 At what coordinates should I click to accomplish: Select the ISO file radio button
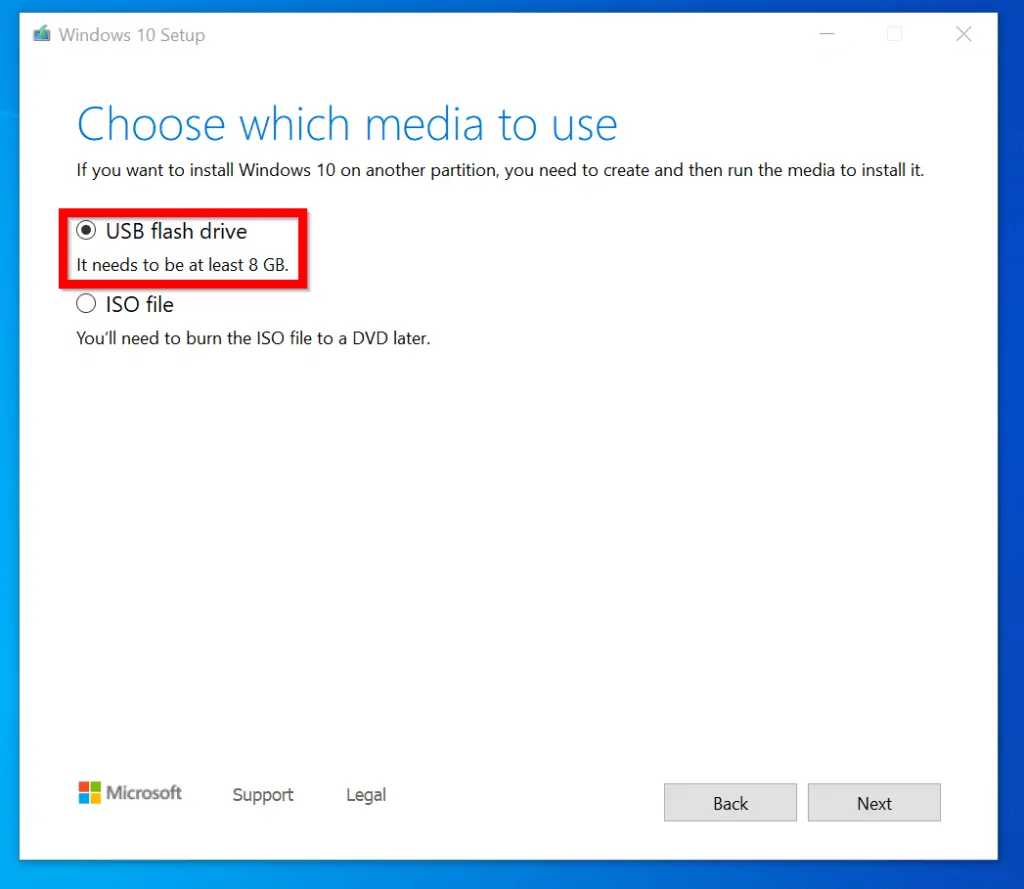coord(86,304)
